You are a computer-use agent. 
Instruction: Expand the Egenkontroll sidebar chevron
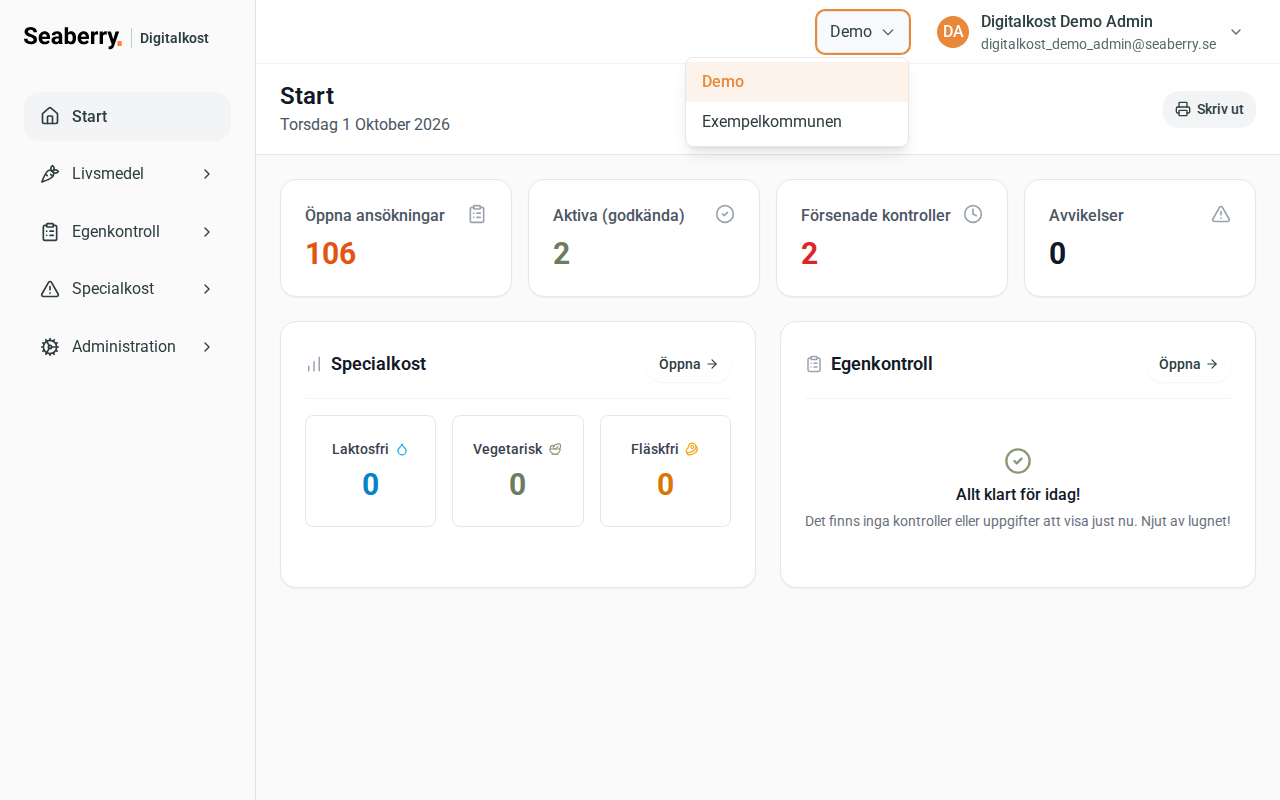click(x=207, y=232)
